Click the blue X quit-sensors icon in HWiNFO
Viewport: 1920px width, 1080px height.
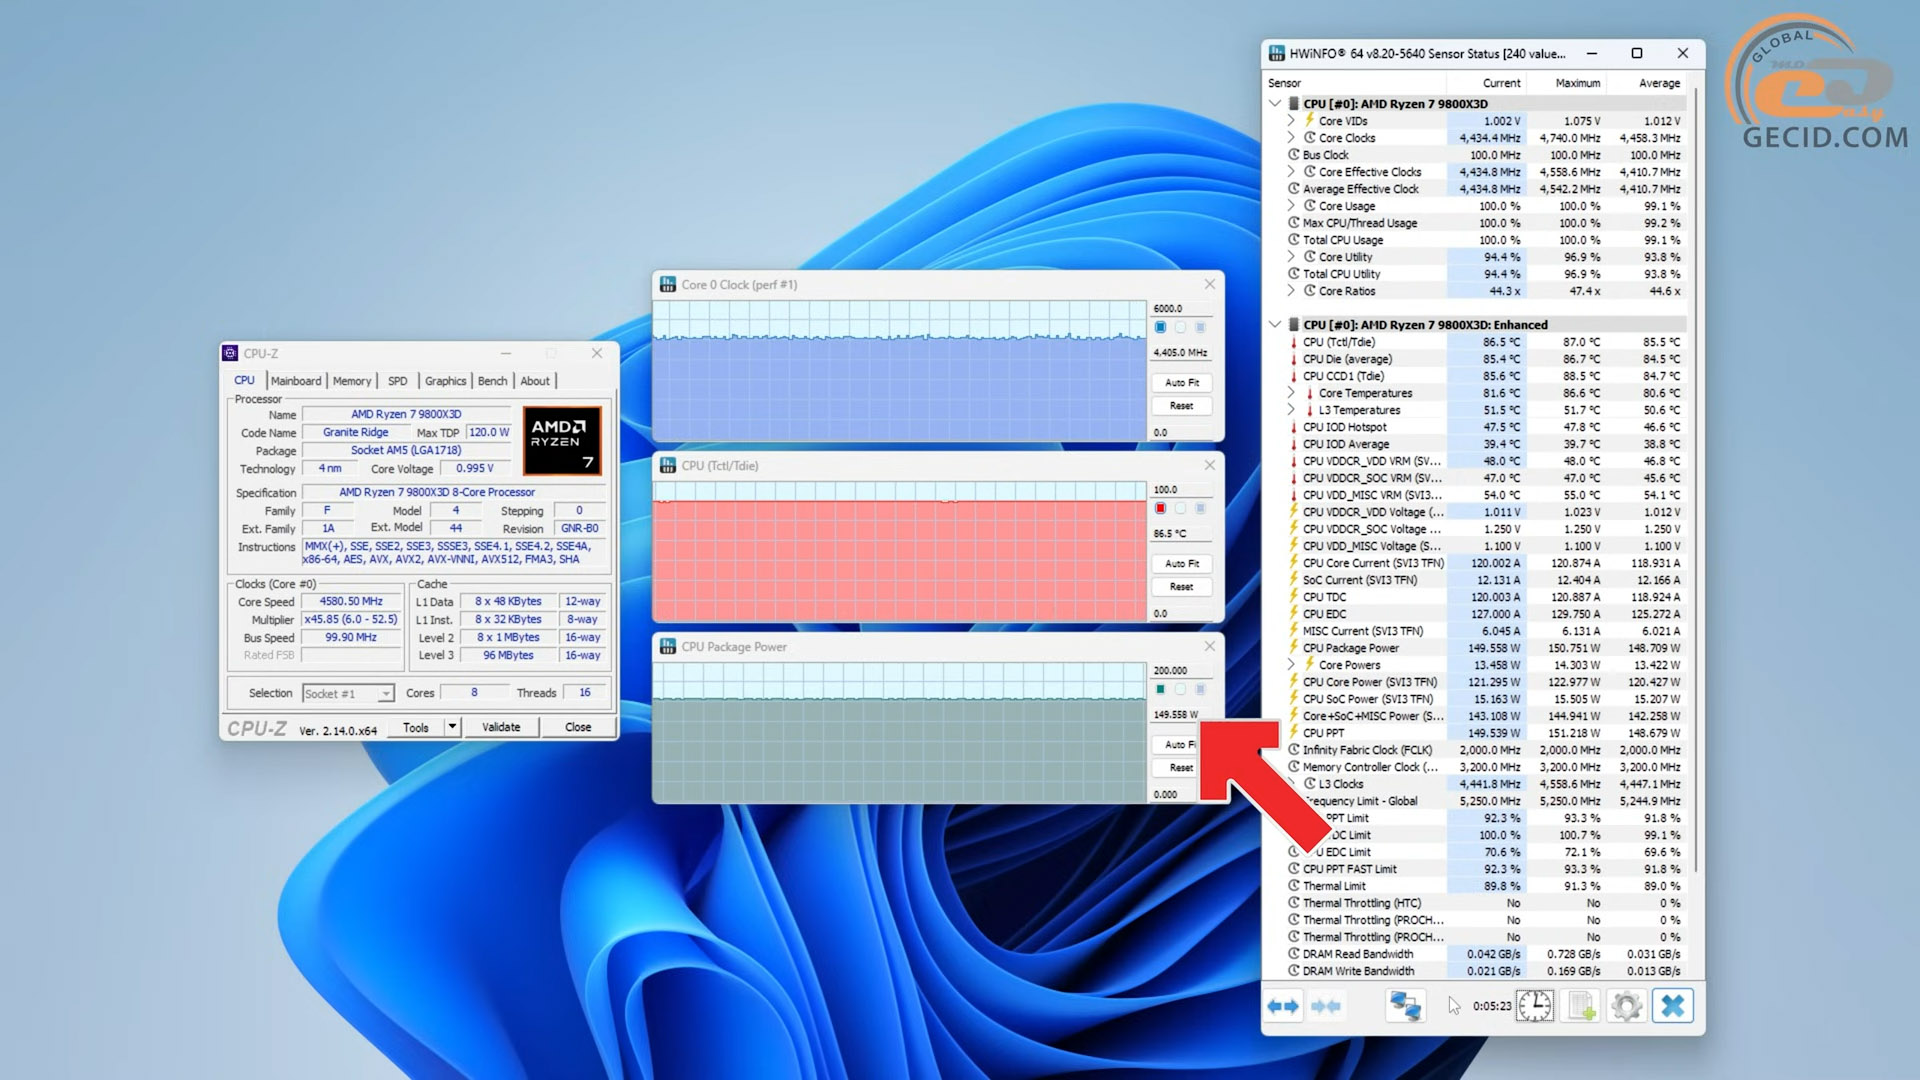(x=1672, y=1006)
